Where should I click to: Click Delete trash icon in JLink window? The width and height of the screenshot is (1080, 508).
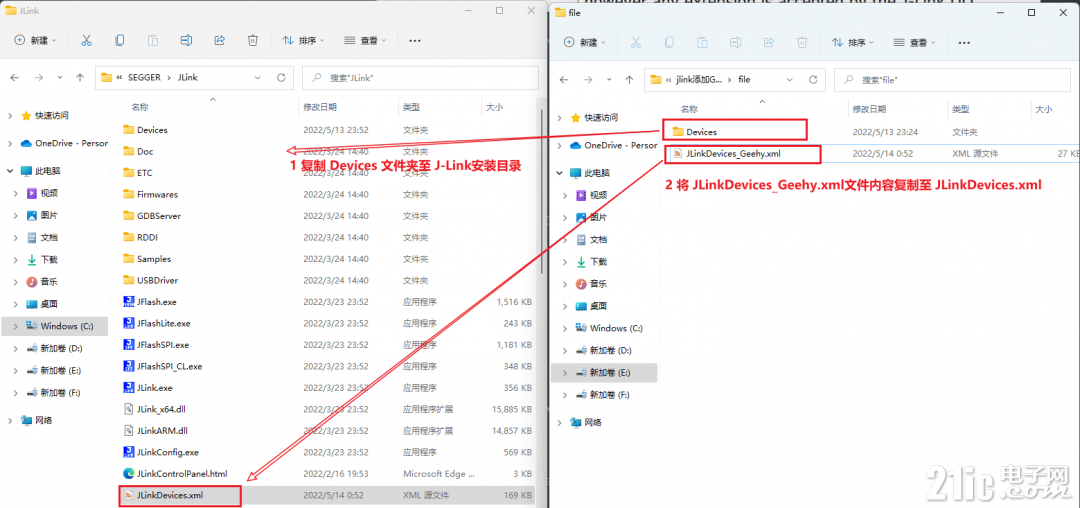253,41
